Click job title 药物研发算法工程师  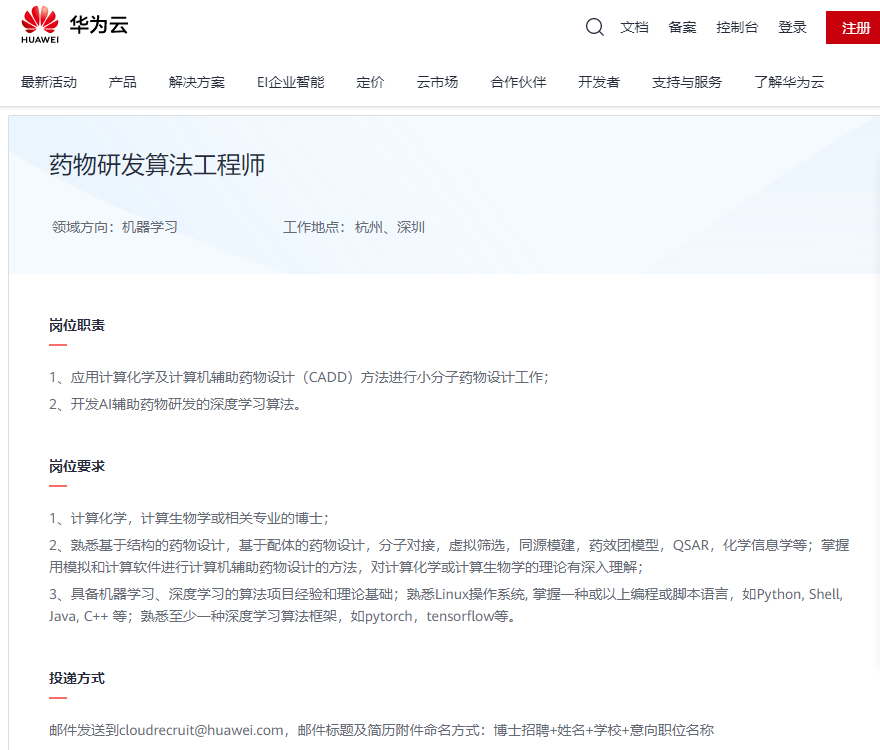pyautogui.click(x=157, y=165)
